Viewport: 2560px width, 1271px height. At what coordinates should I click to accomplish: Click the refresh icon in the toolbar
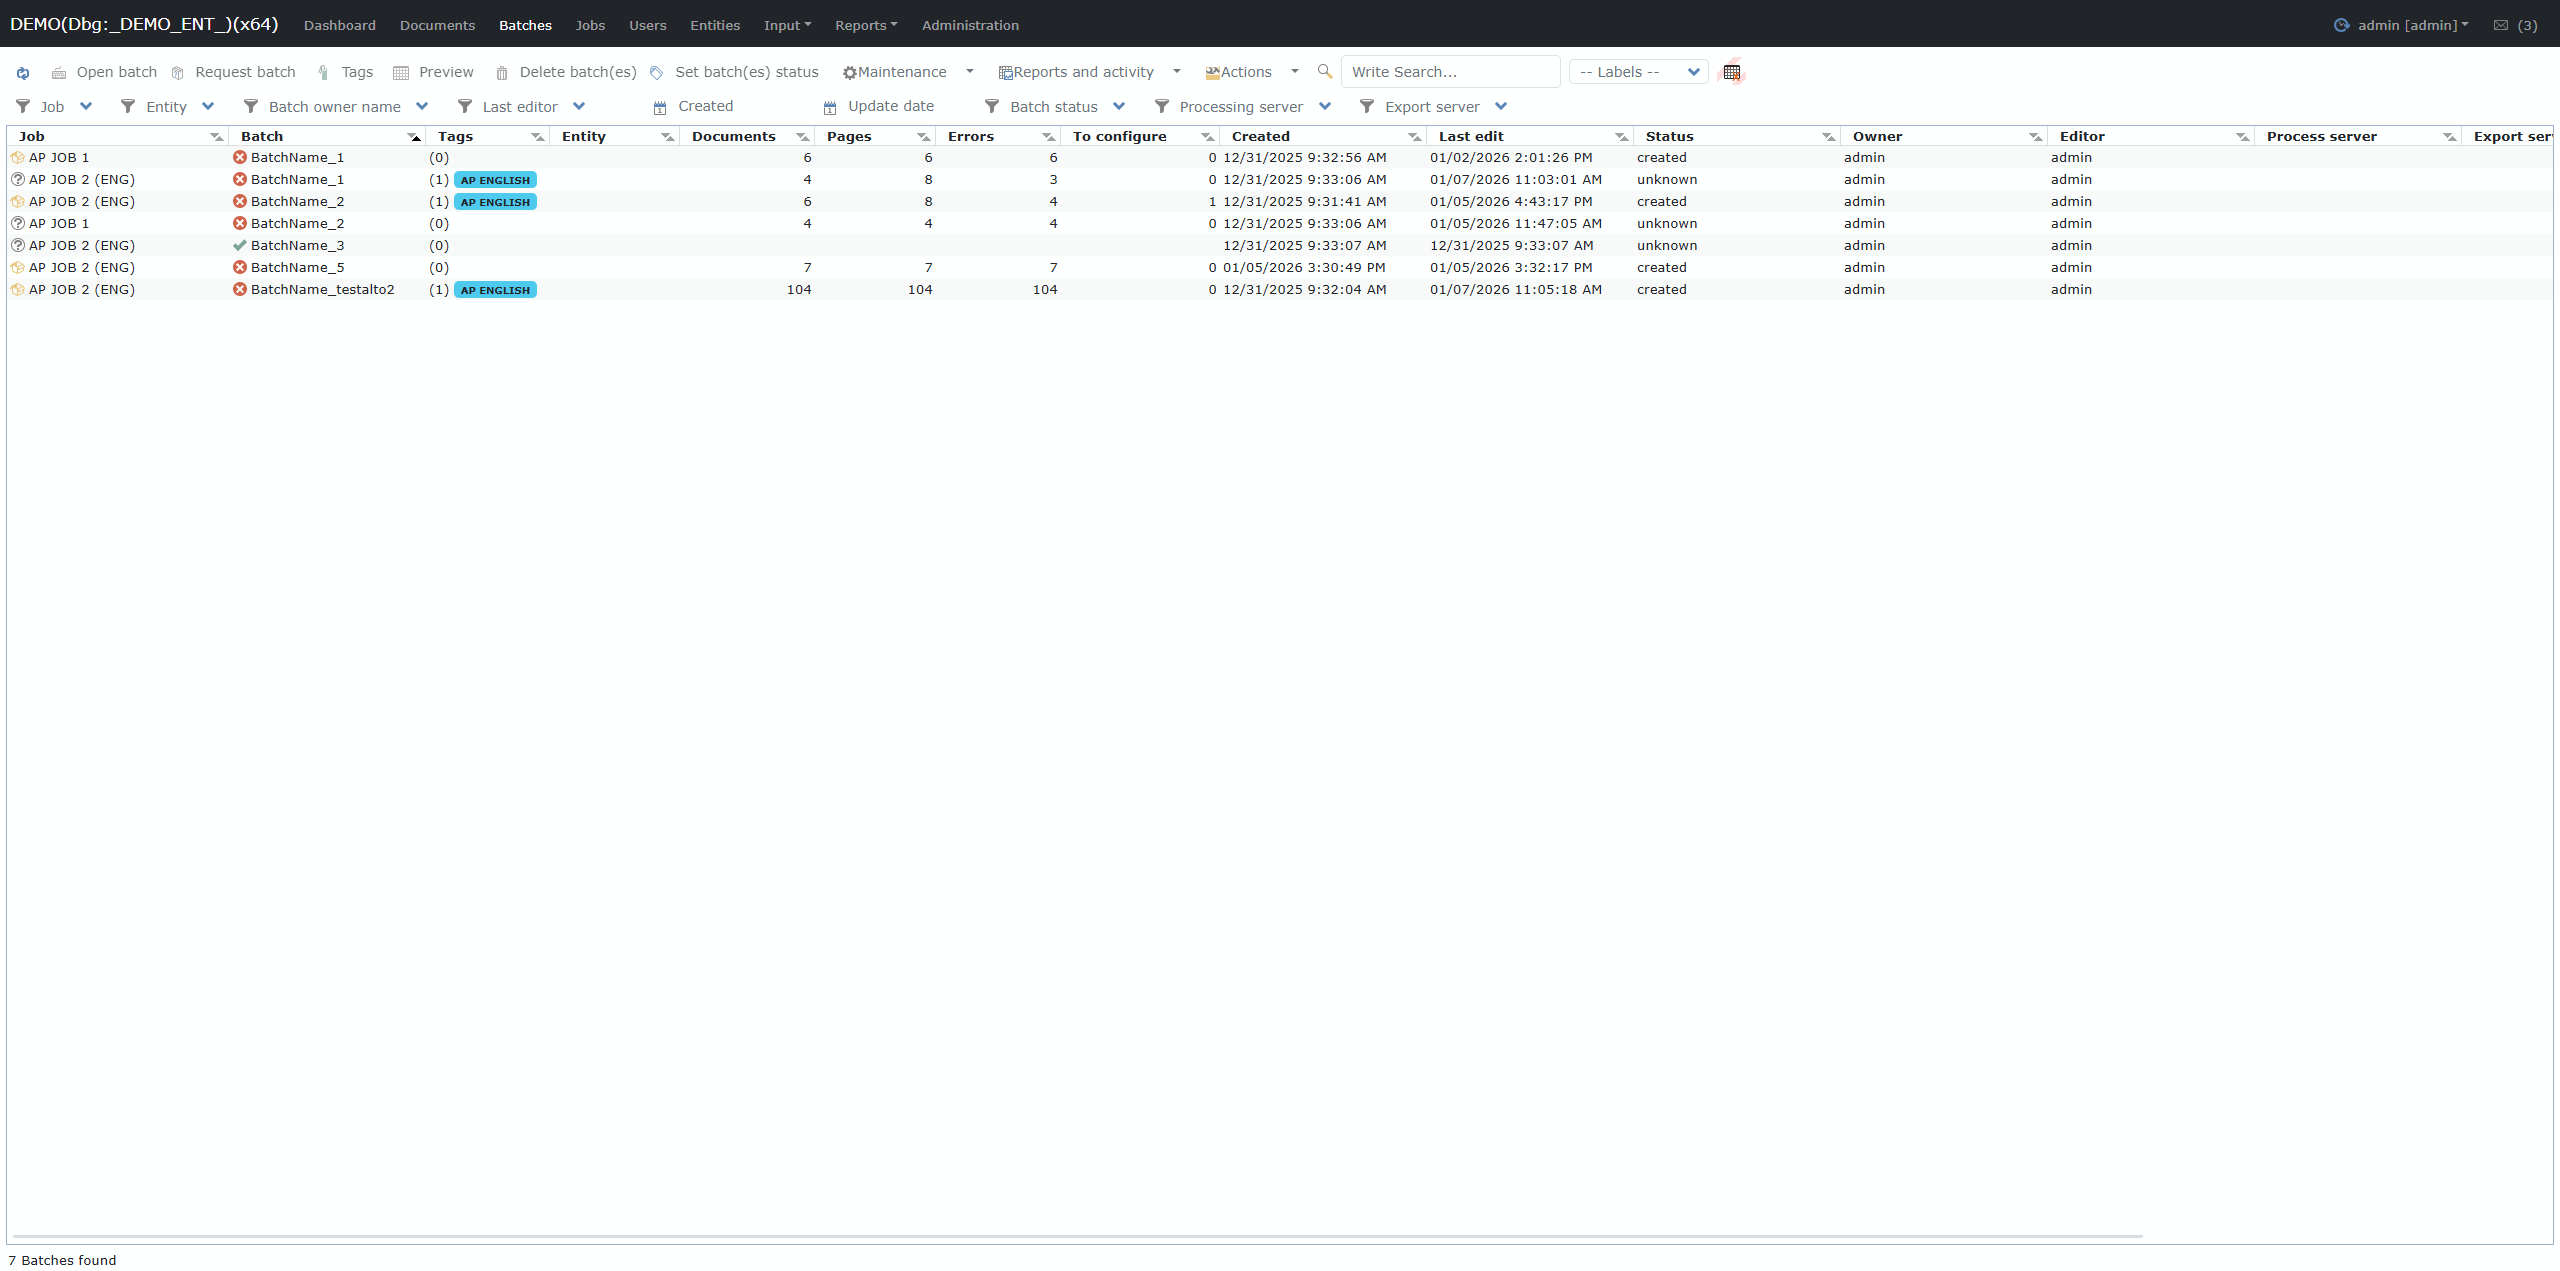point(23,73)
